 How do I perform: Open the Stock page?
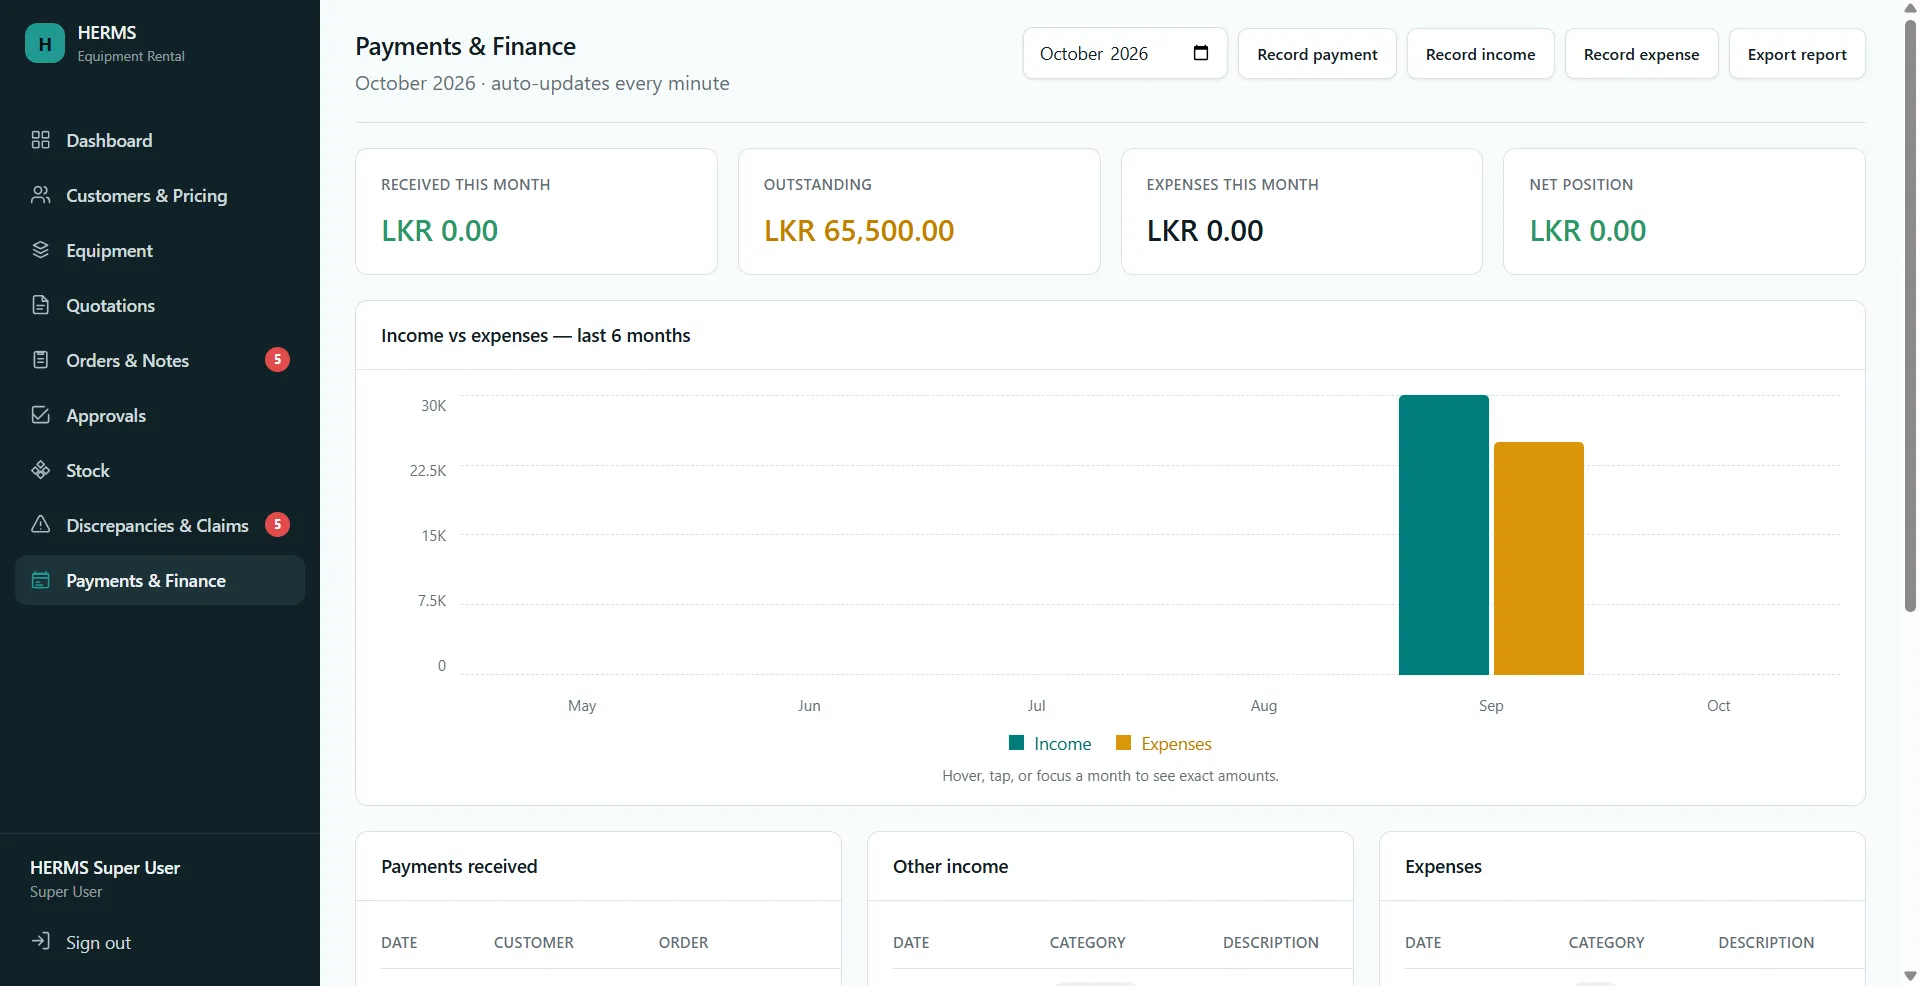[x=160, y=470]
